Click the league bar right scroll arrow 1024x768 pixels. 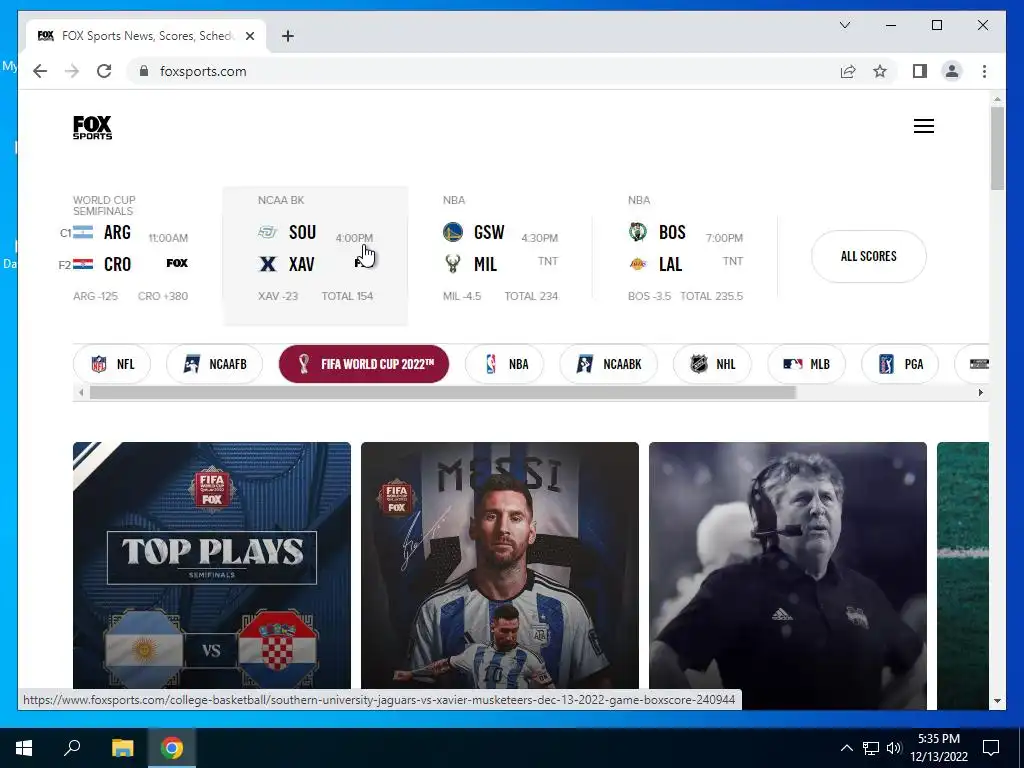980,392
